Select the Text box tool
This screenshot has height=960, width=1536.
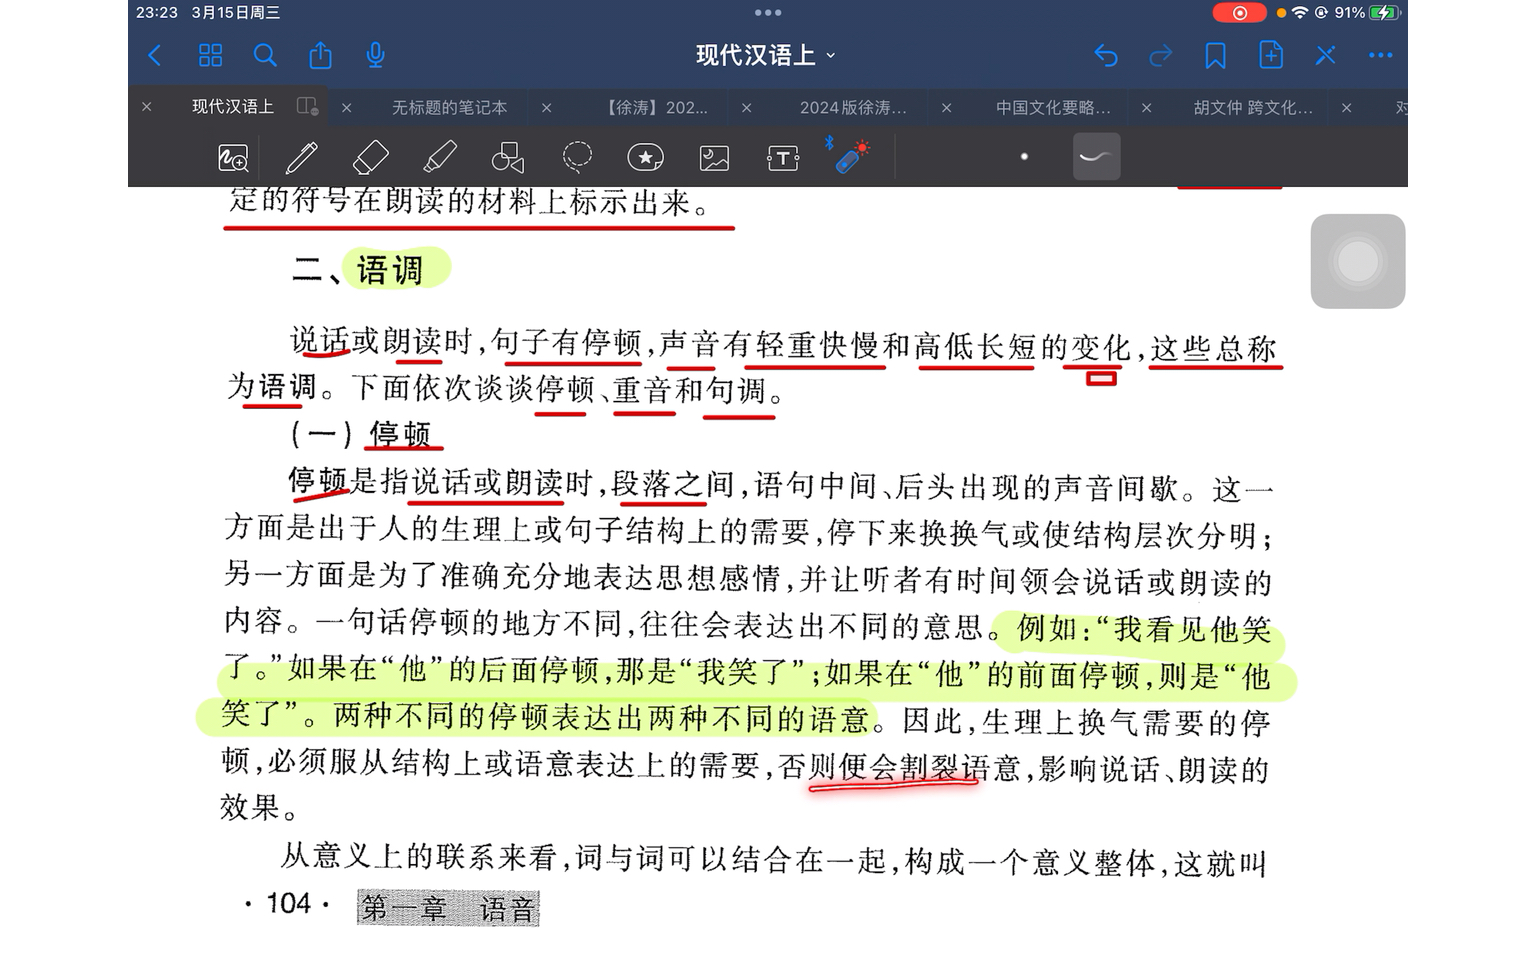point(783,157)
